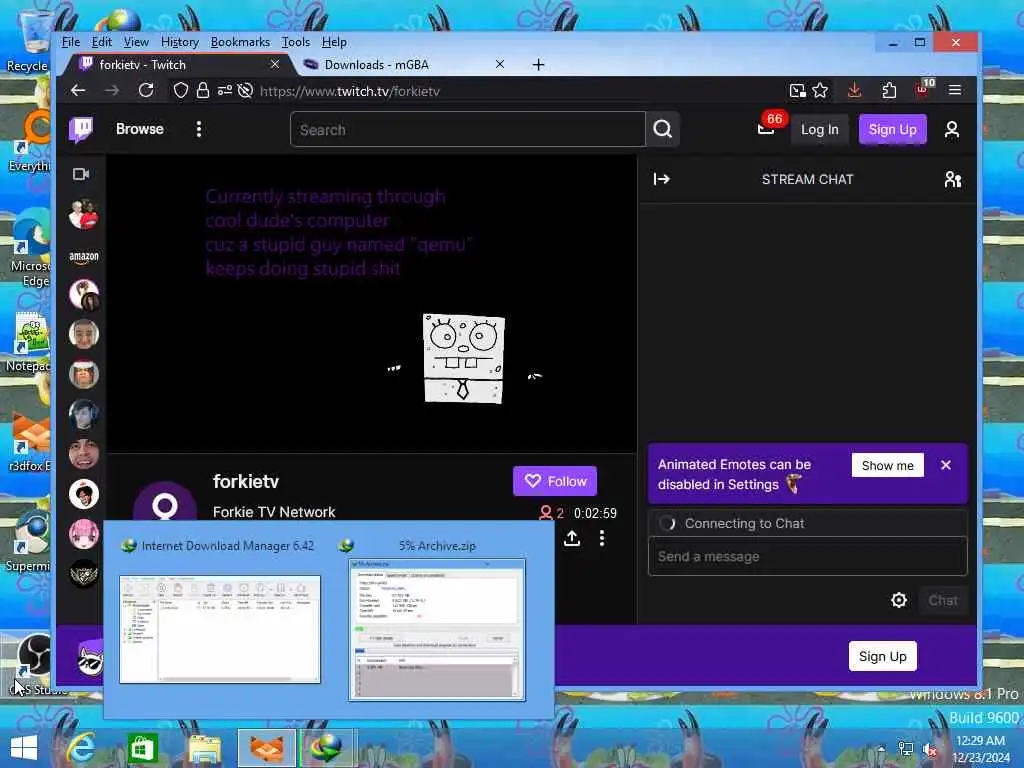
Task: Click the Log In button
Action: tap(820, 129)
